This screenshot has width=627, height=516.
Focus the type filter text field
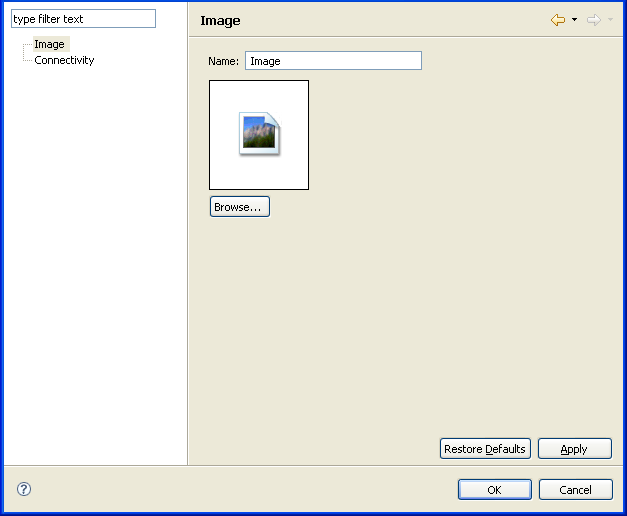(x=84, y=19)
